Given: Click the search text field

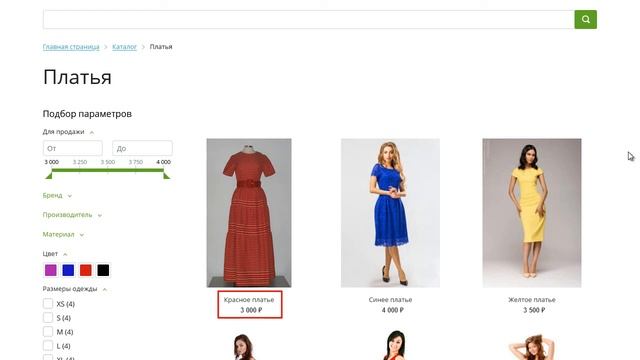Looking at the screenshot, I should (x=309, y=19).
